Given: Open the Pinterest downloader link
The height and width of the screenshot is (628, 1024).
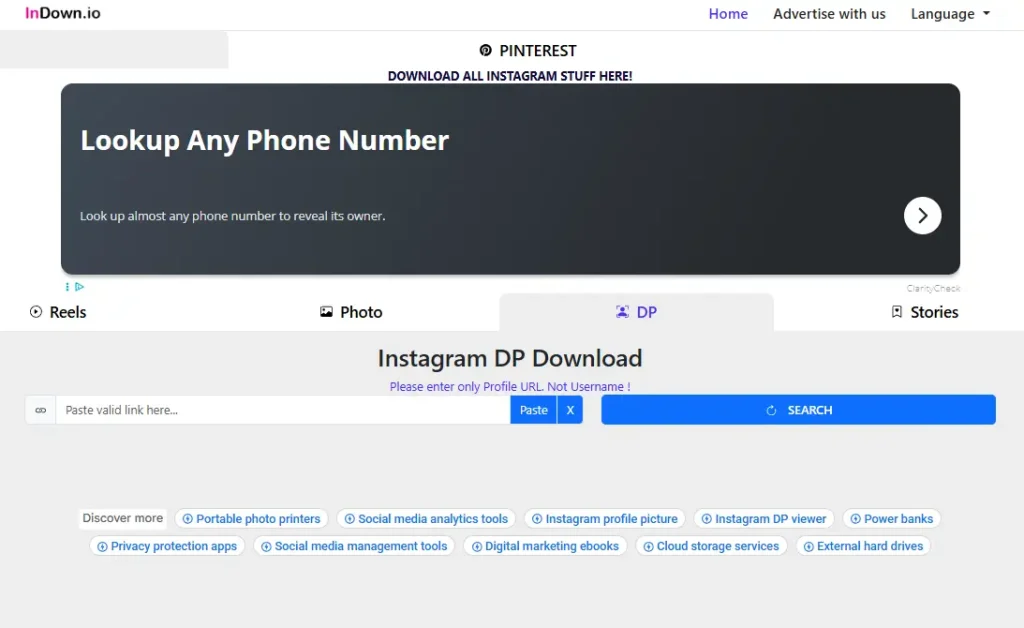Looking at the screenshot, I should pyautogui.click(x=528, y=51).
